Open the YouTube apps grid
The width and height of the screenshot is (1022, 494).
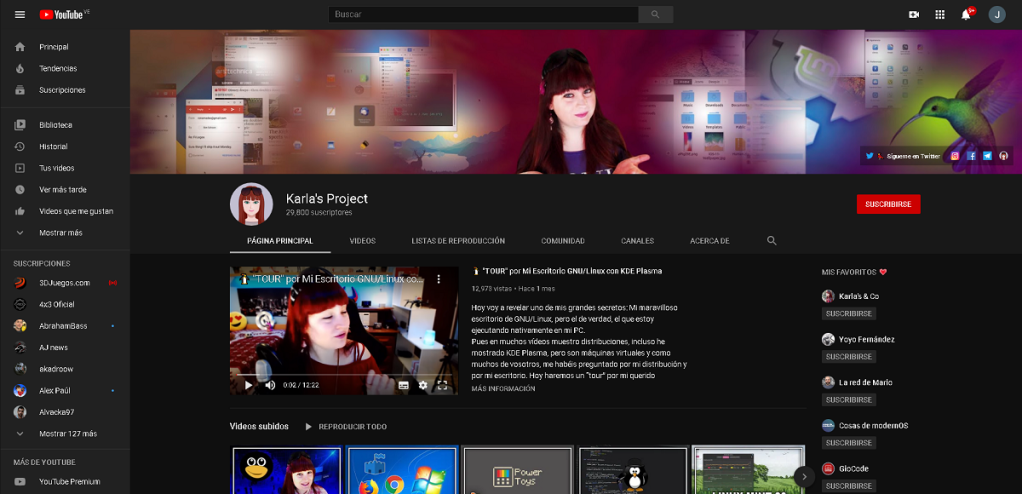click(x=940, y=14)
